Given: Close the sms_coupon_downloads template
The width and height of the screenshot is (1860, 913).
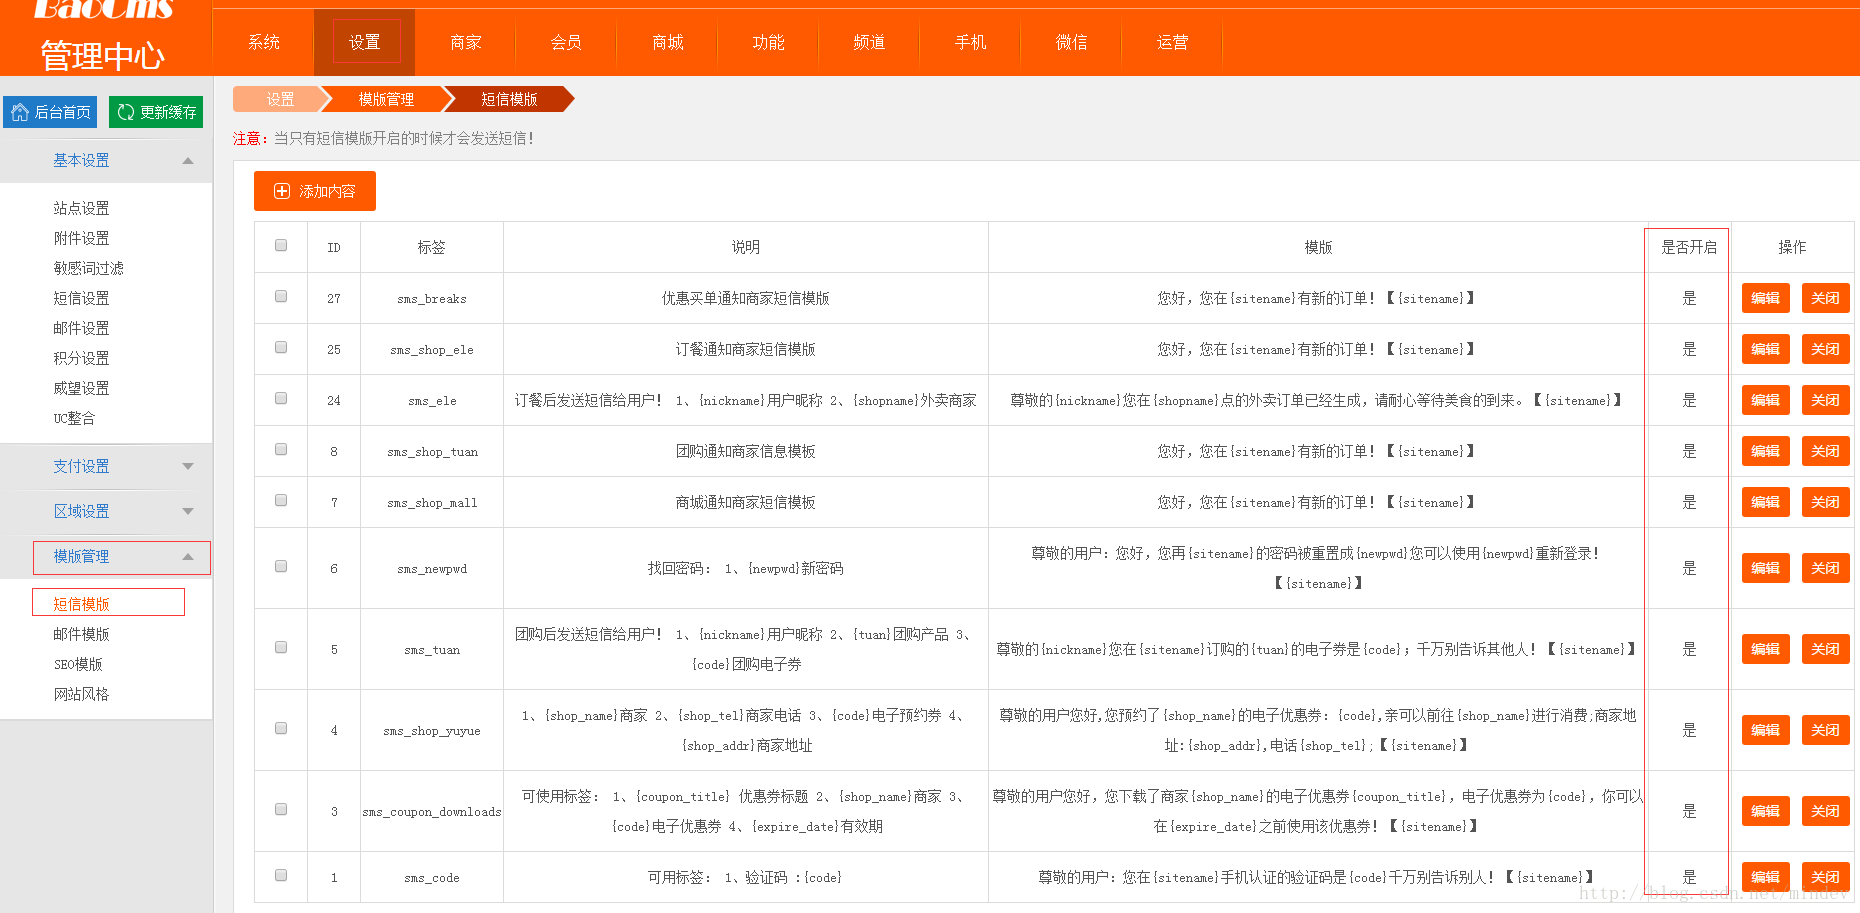Looking at the screenshot, I should pyautogui.click(x=1825, y=811).
